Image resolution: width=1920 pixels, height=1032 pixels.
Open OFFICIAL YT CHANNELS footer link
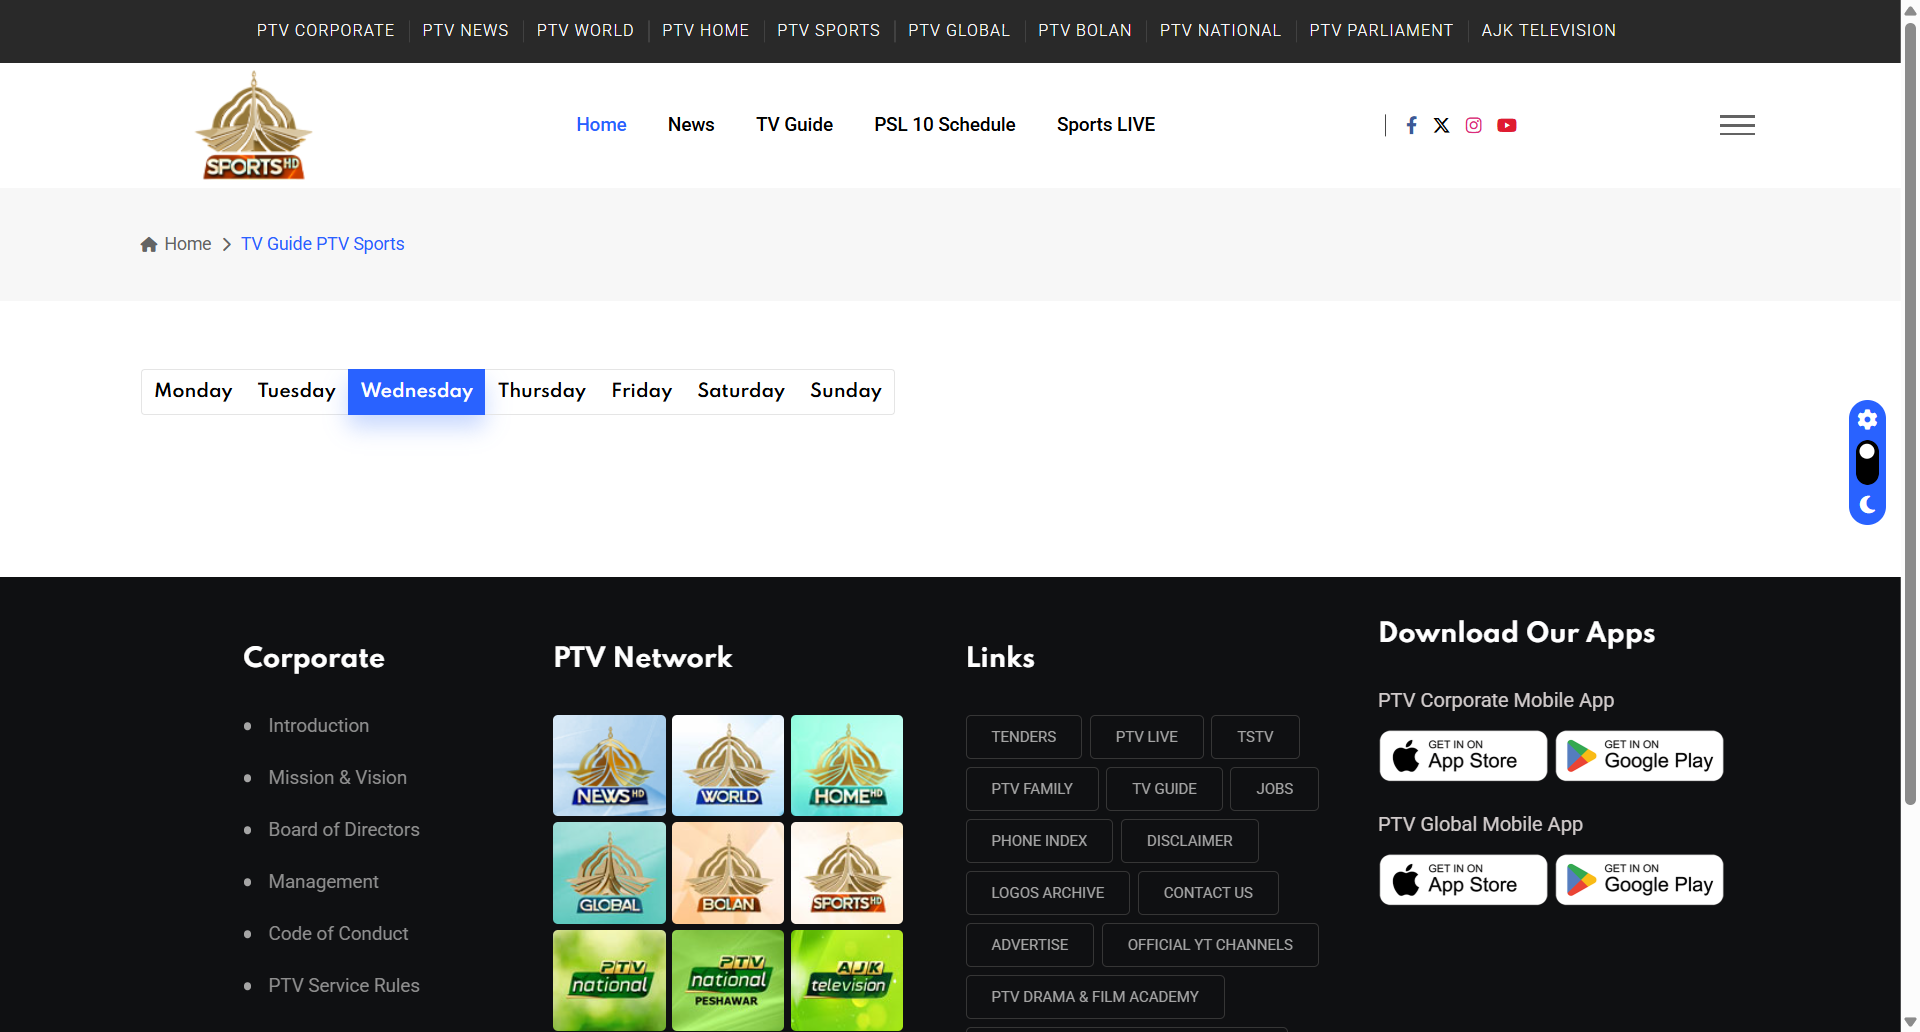1210,945
